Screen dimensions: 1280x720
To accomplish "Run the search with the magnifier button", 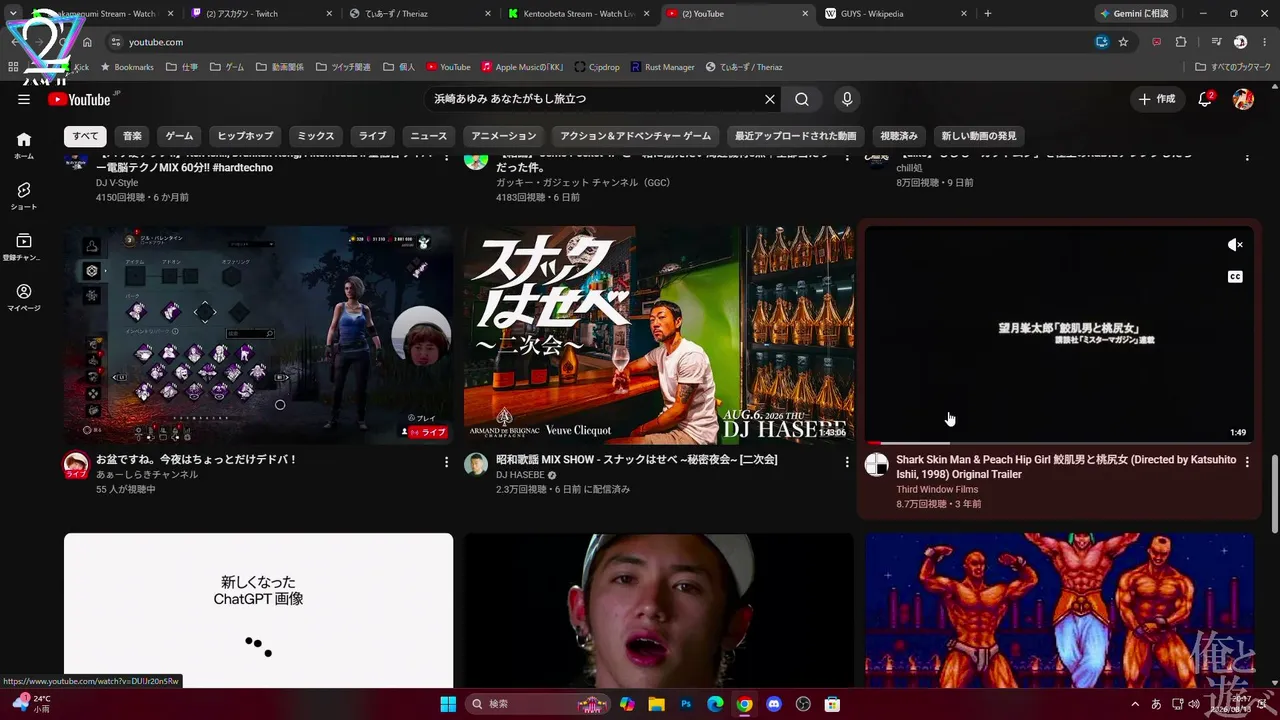I will pos(802,99).
